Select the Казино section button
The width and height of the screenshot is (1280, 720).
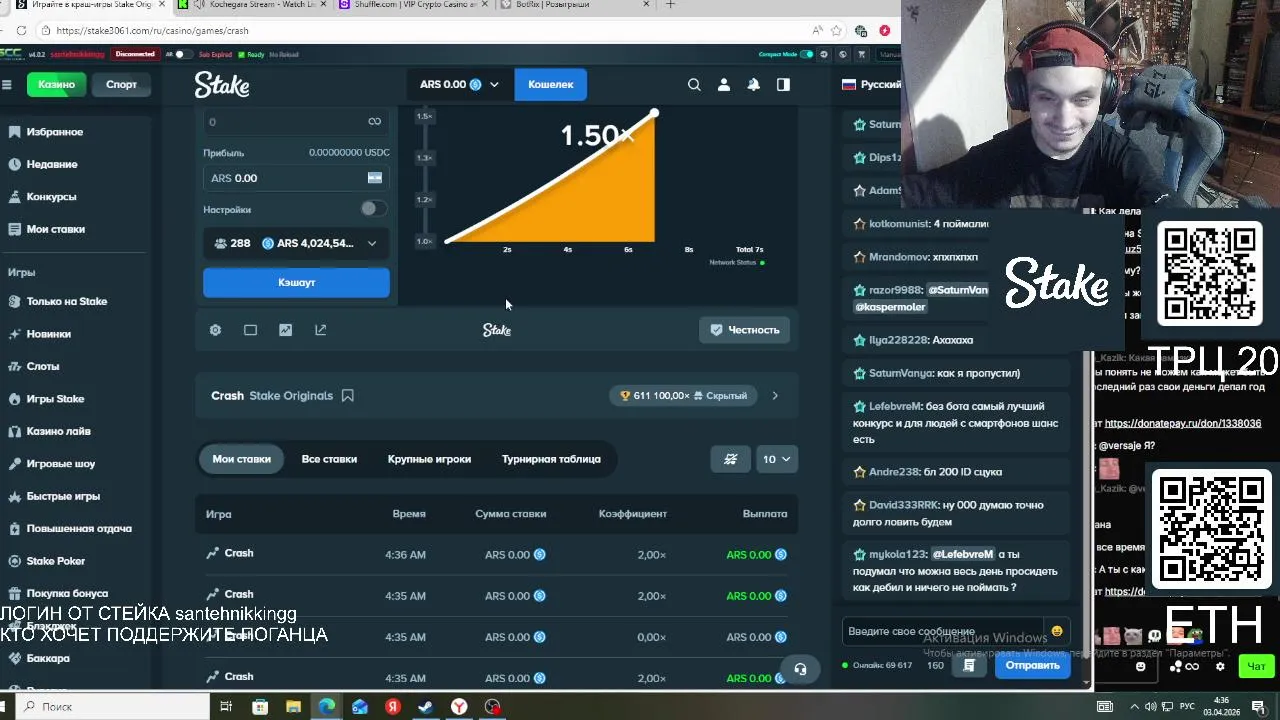pos(56,84)
